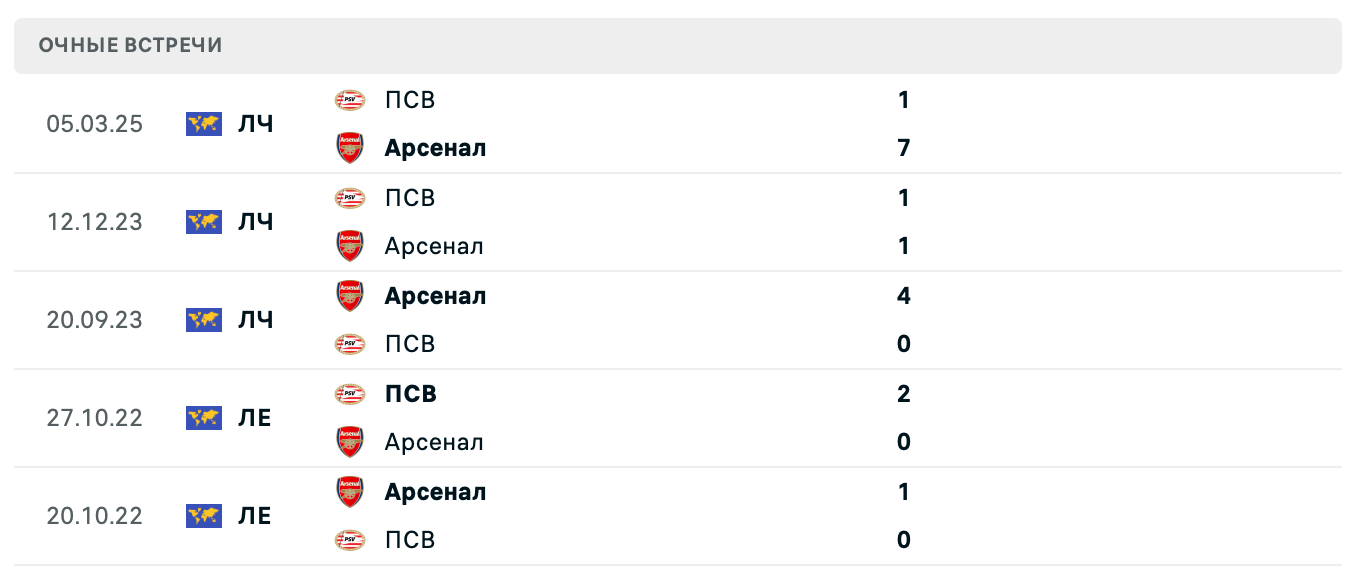Select Арсенал team name in 05.03.25 match
This screenshot has height=580, width=1356.
point(435,148)
